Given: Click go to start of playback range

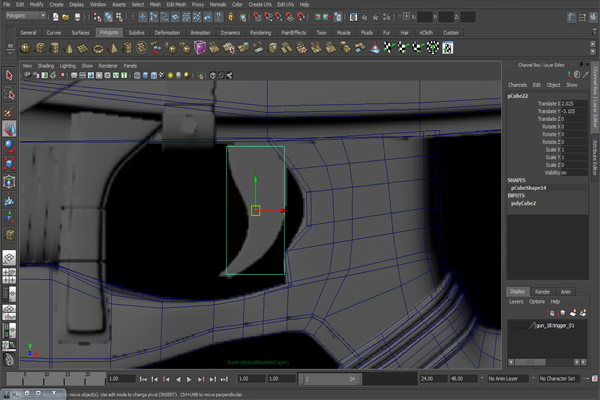Looking at the screenshot, I should tap(143, 379).
